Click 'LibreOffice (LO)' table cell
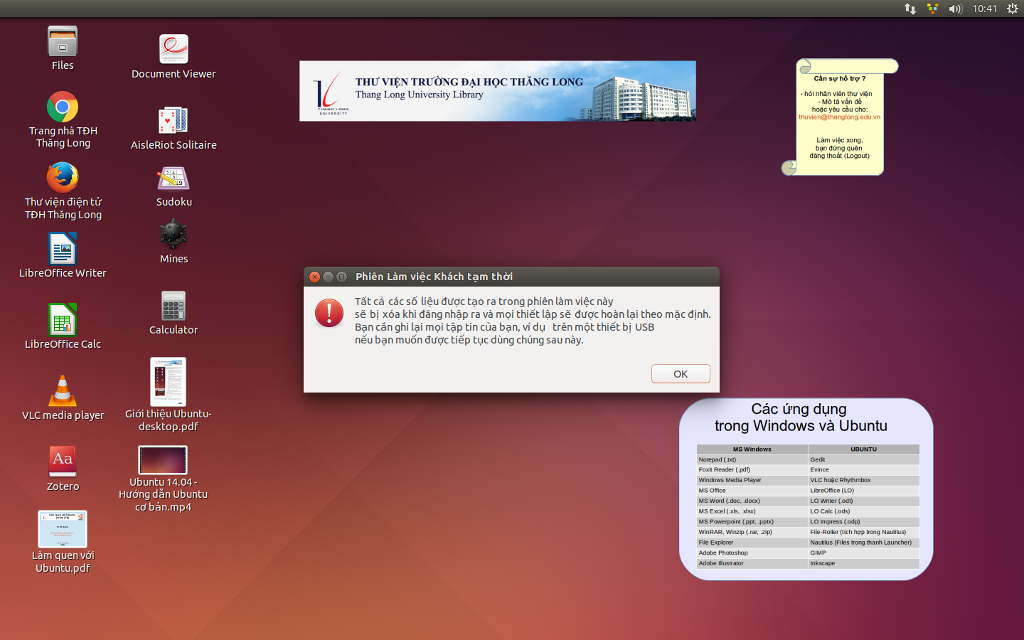 [863, 490]
